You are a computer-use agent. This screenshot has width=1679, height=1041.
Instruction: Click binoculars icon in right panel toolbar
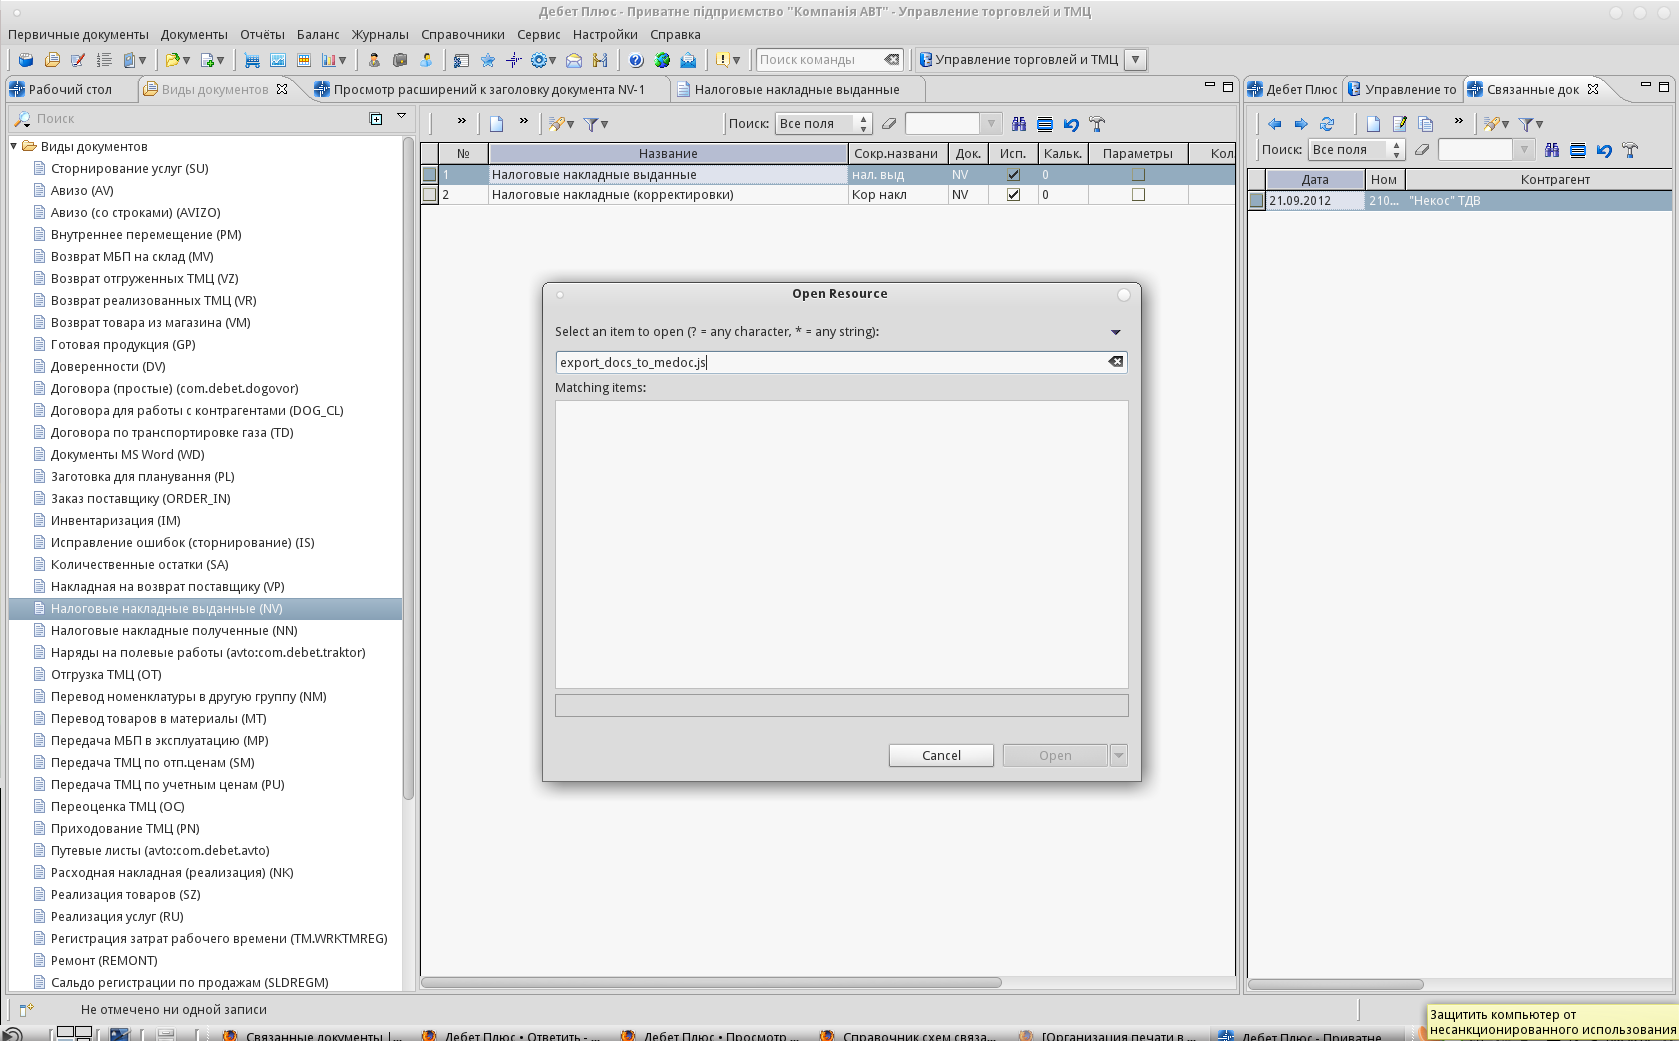point(1552,150)
